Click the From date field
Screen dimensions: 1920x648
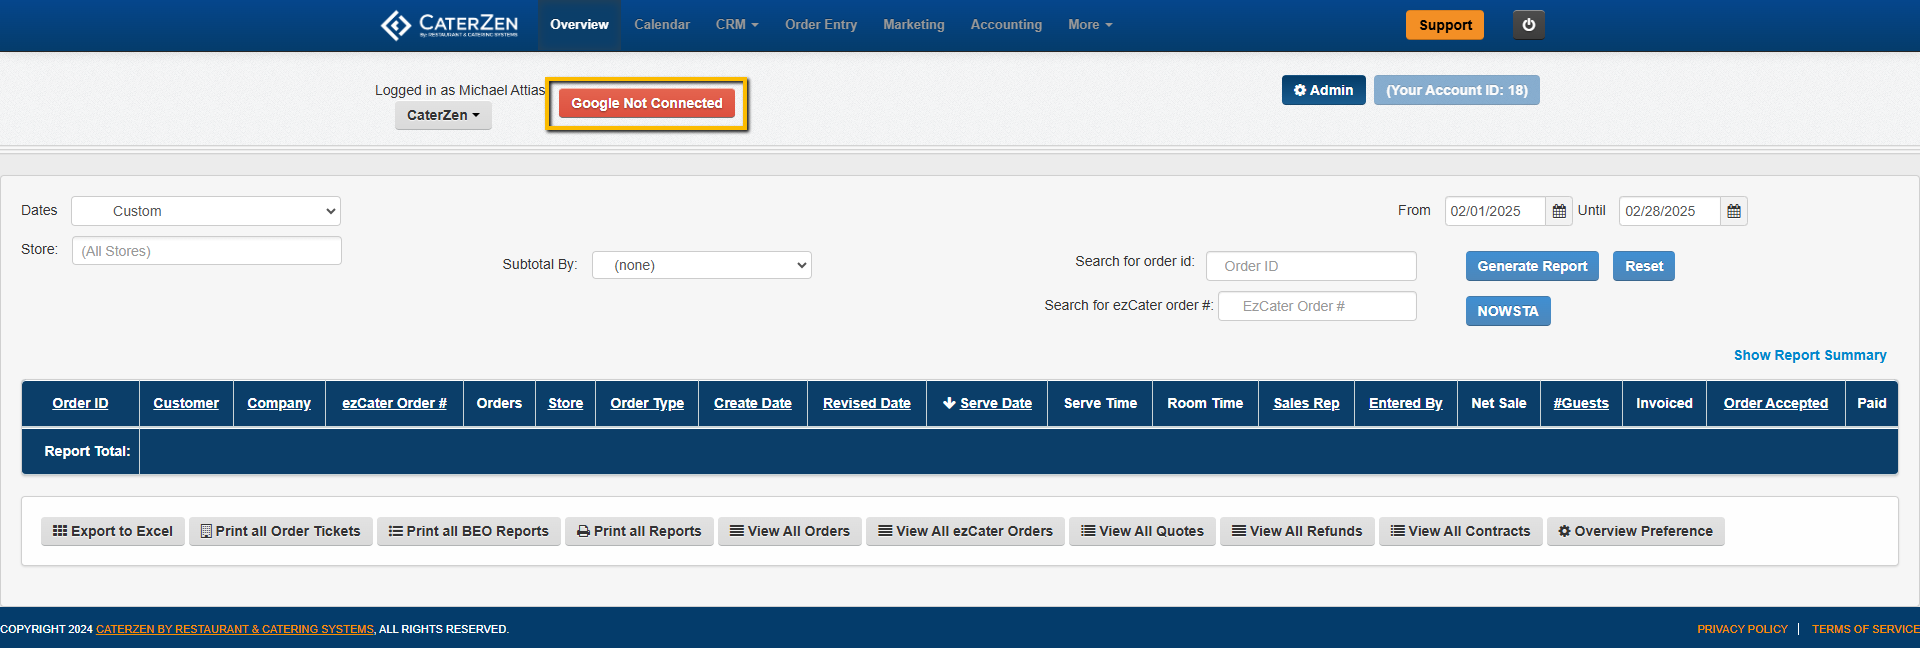pos(1495,211)
